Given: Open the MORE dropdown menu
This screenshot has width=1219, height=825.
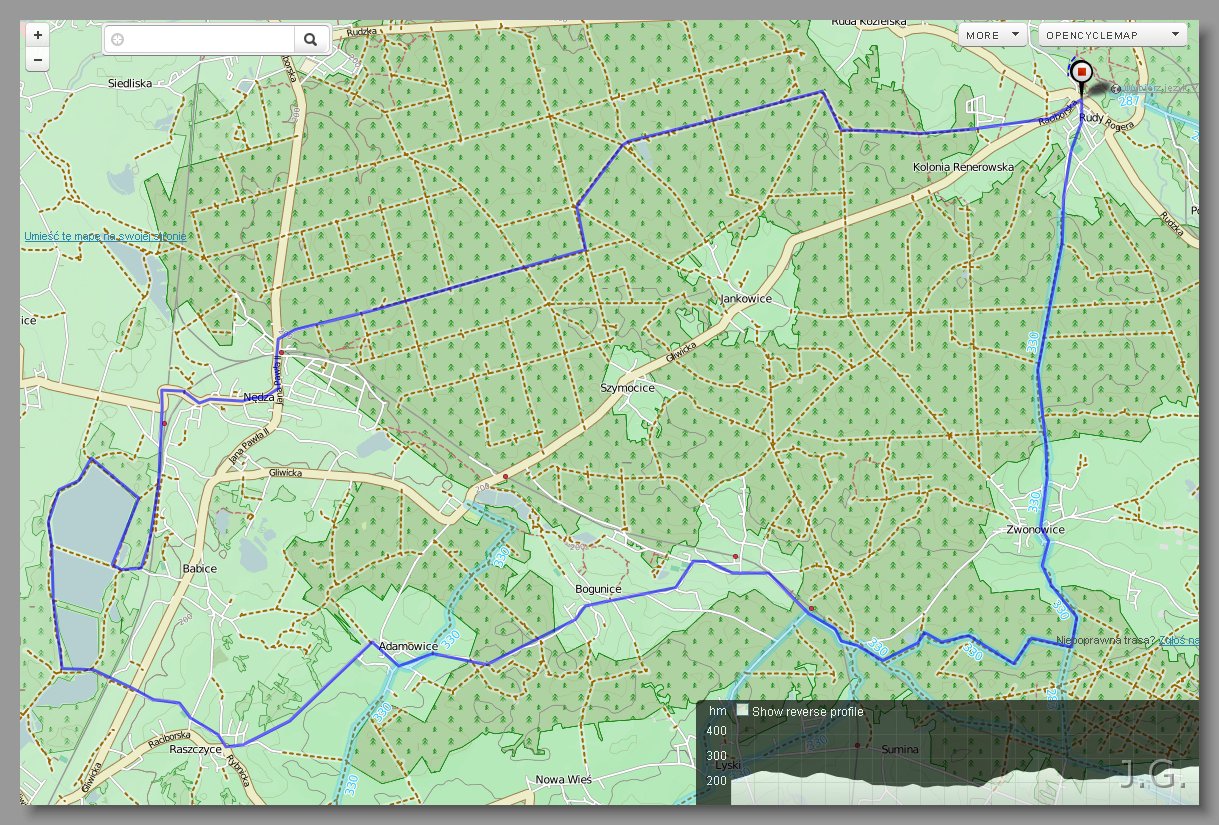Looking at the screenshot, I should [x=992, y=35].
